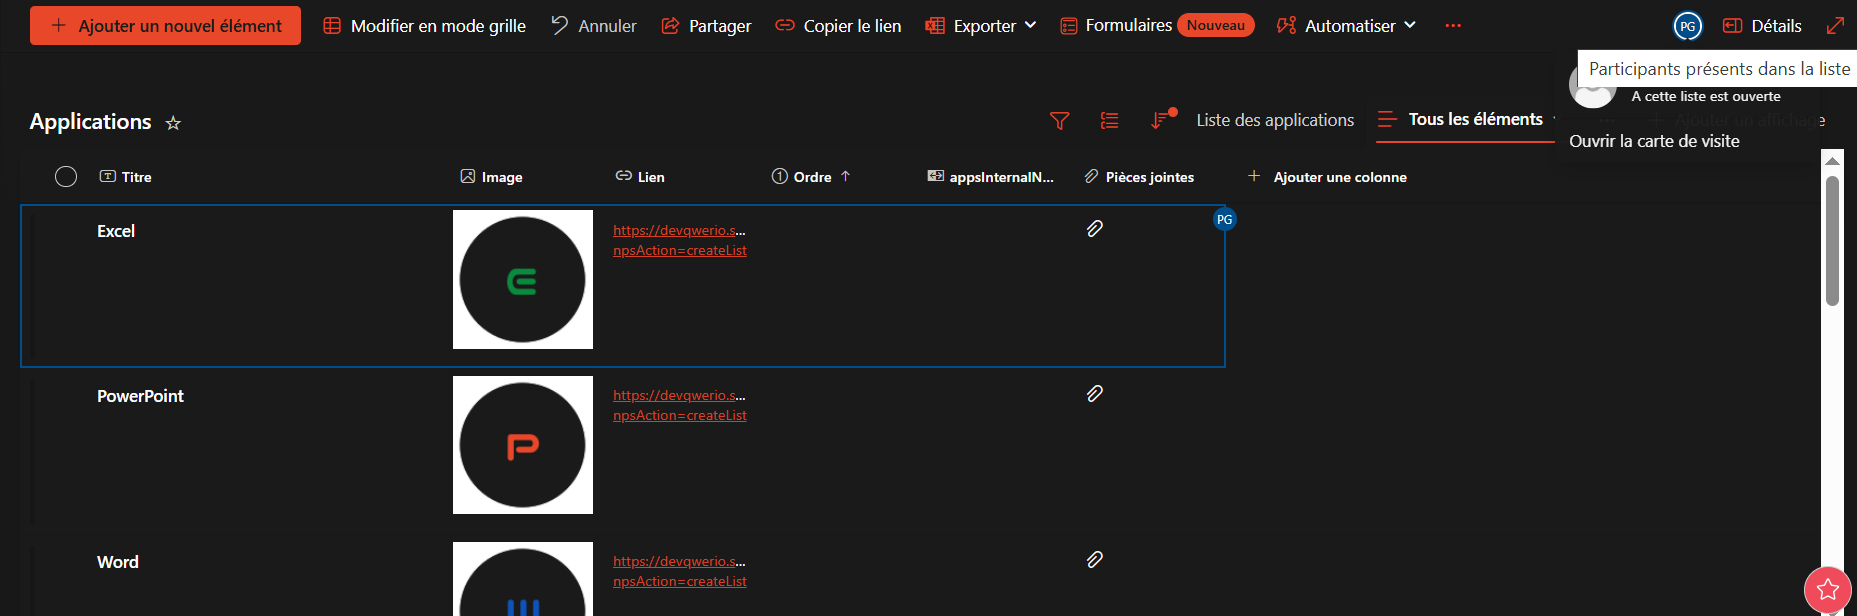Click the PowerPoint row attachment paperclip icon

(x=1095, y=394)
